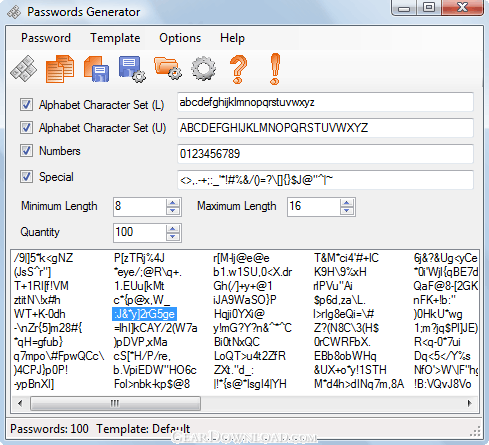Click the uppercase alphabet characters field
The width and height of the screenshot is (489, 445).
tap(325, 128)
